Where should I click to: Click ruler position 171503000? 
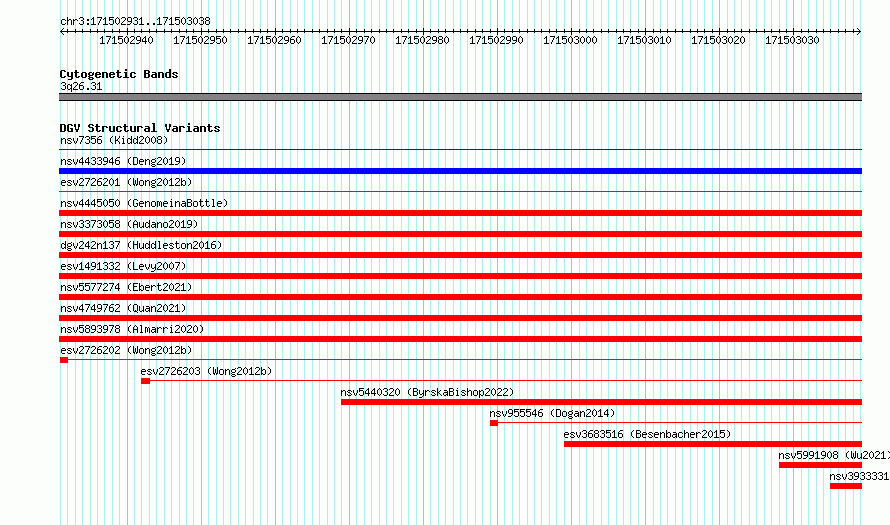click(570, 40)
